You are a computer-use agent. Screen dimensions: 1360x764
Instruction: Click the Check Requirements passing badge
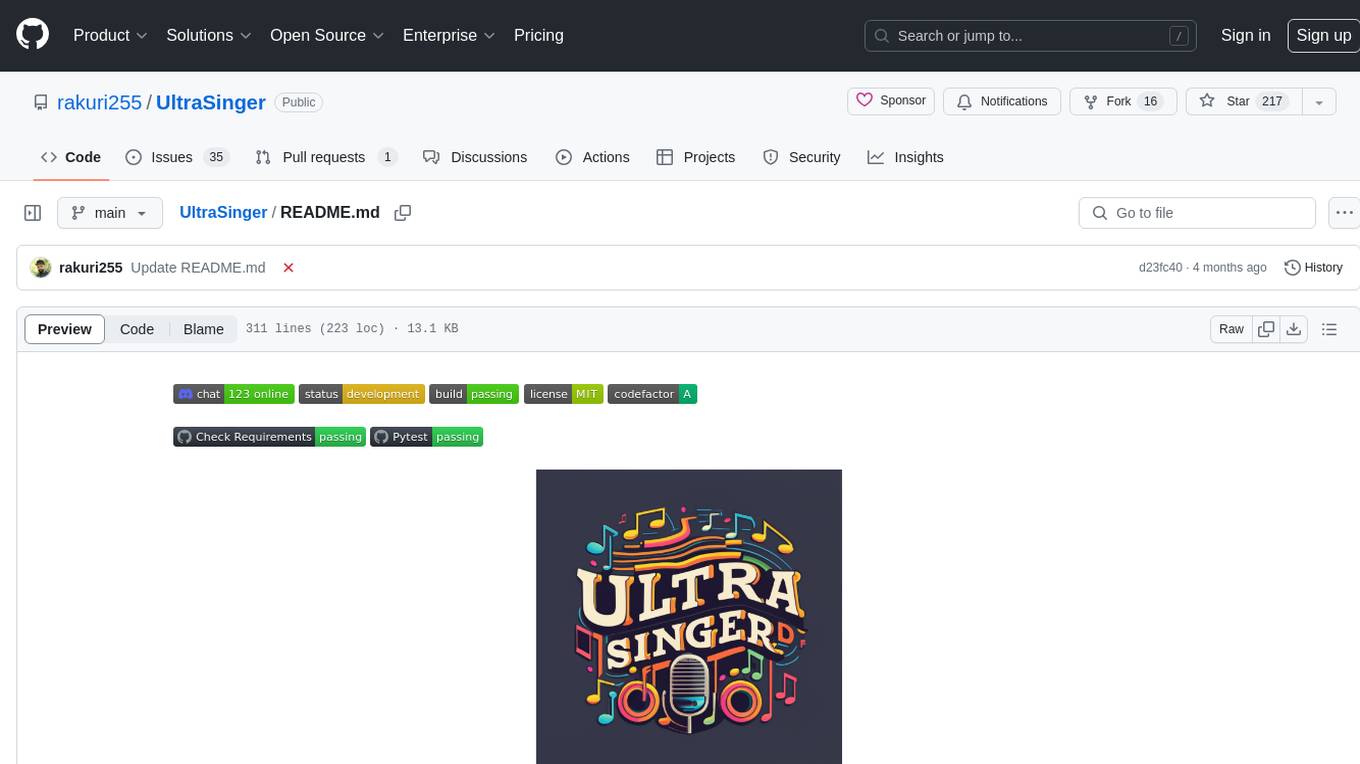(270, 437)
